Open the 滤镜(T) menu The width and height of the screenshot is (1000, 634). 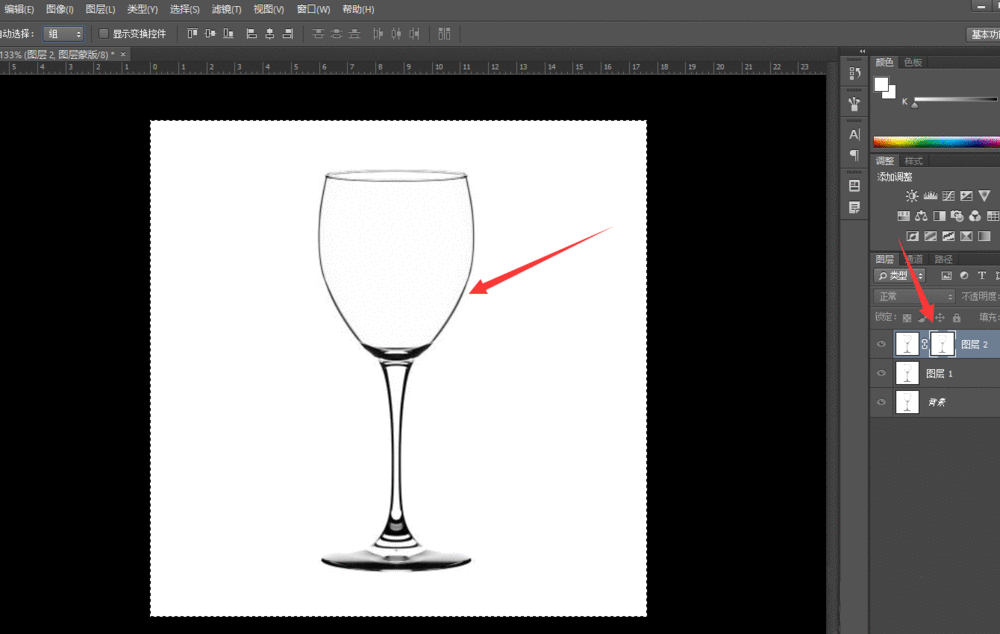(x=225, y=9)
